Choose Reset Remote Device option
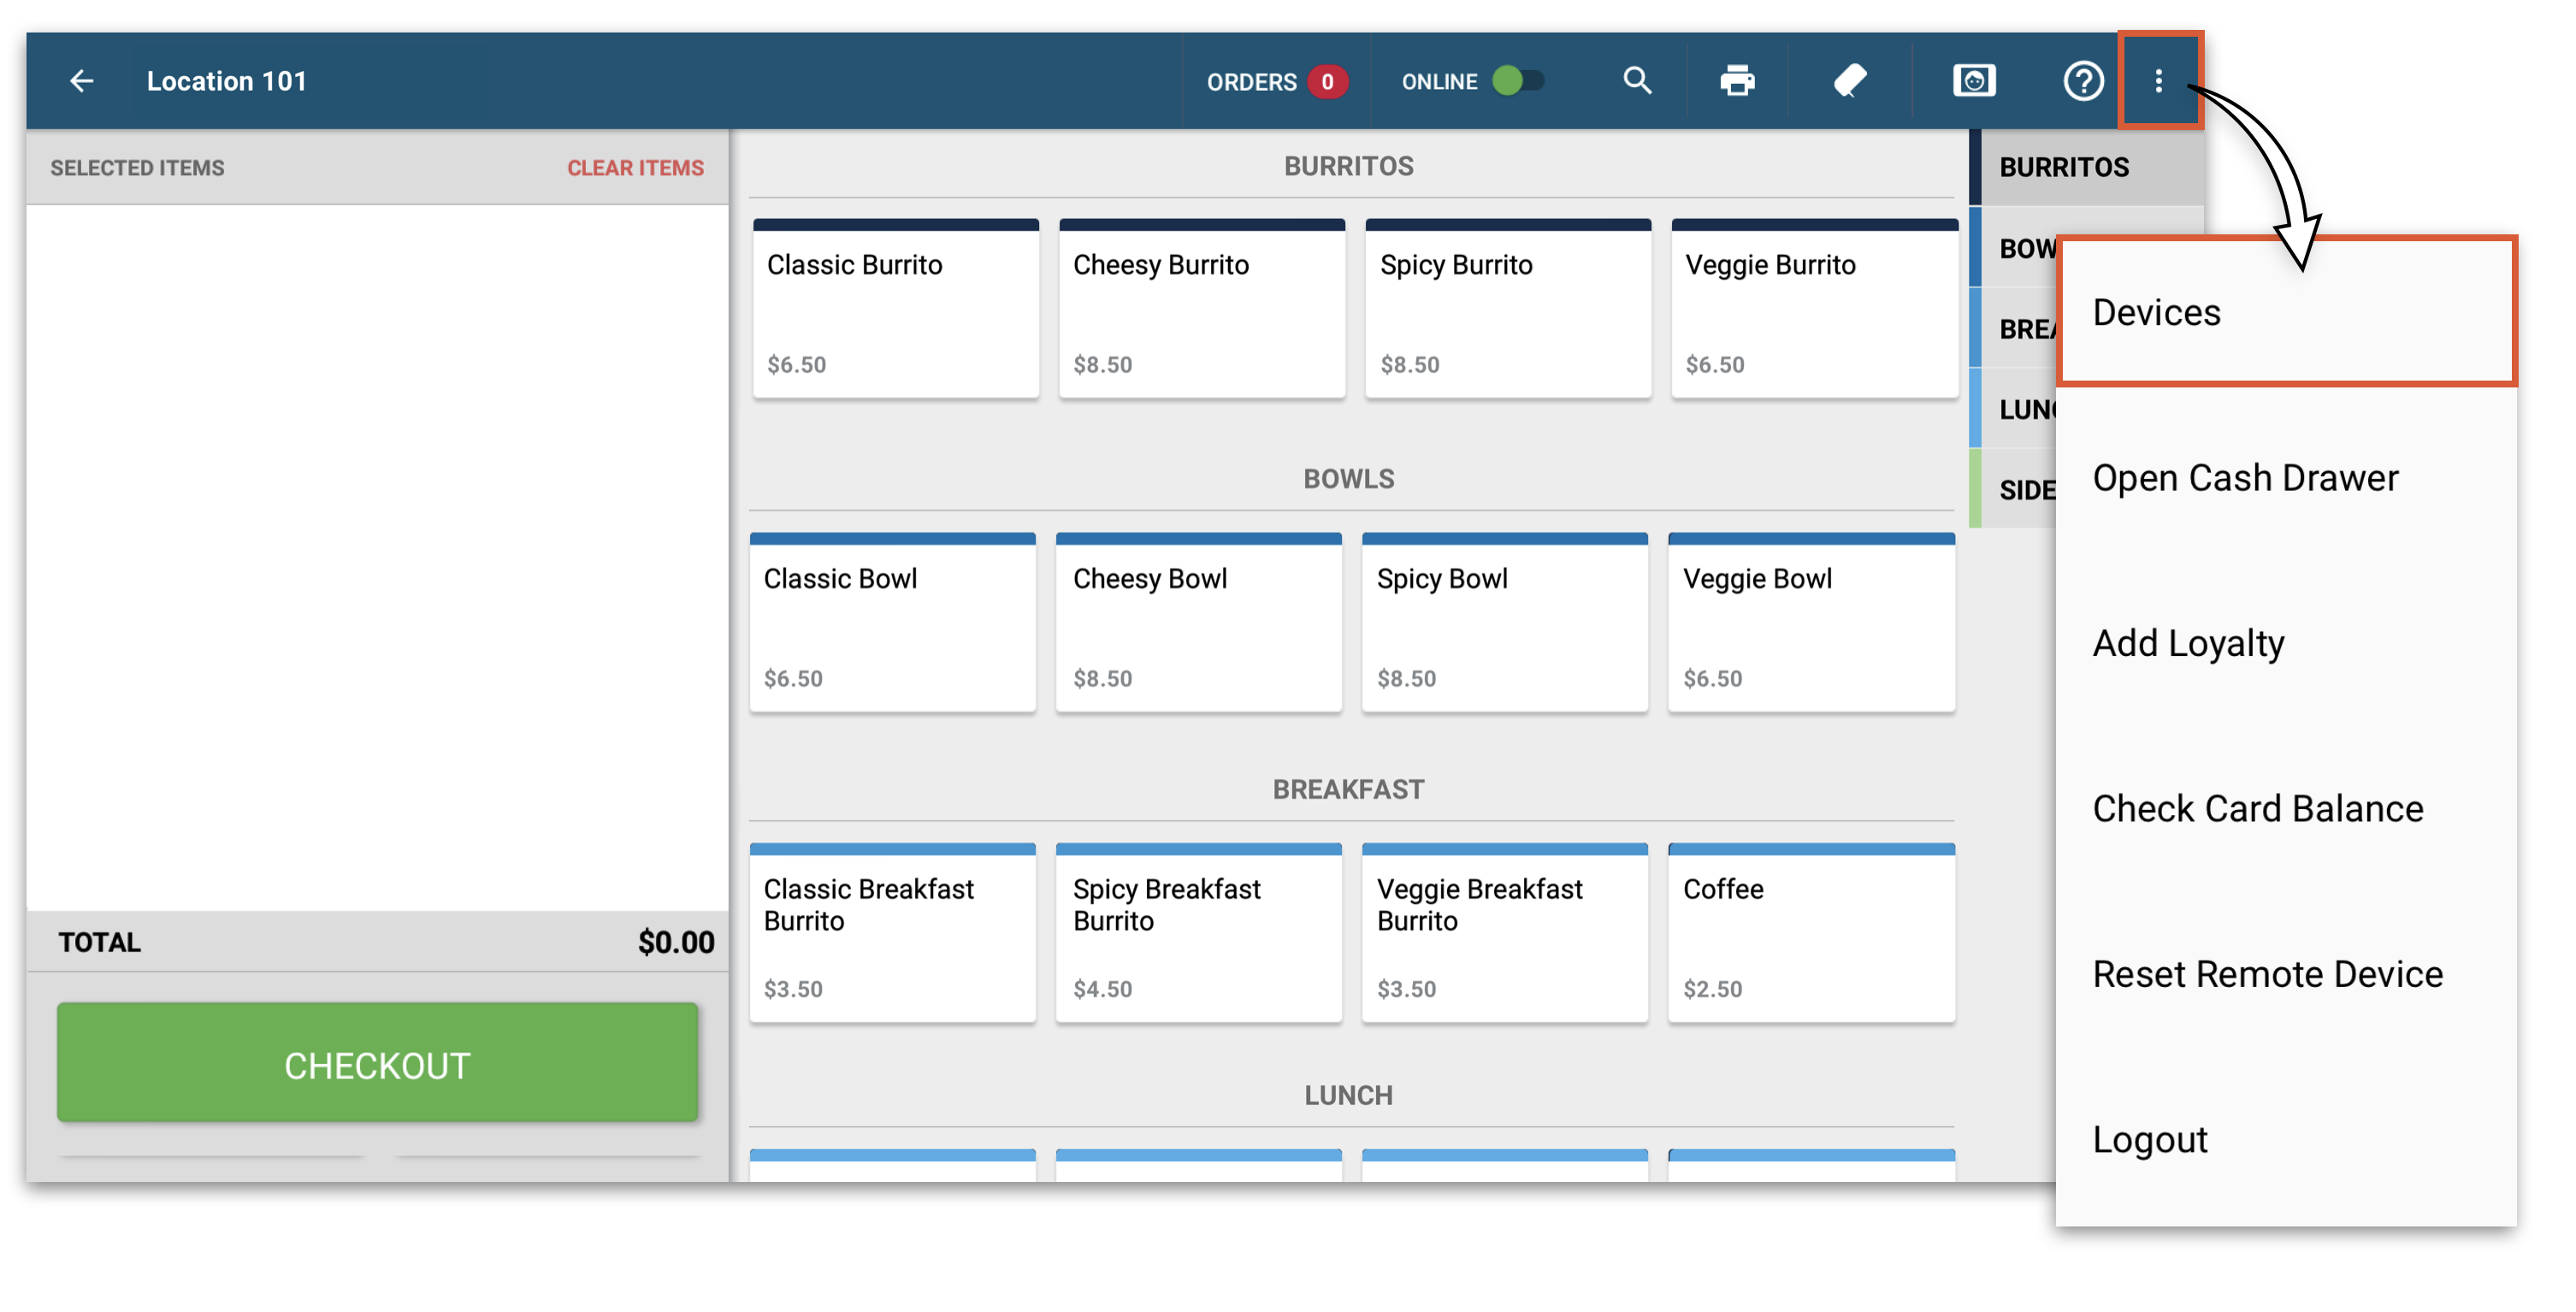 click(2267, 974)
